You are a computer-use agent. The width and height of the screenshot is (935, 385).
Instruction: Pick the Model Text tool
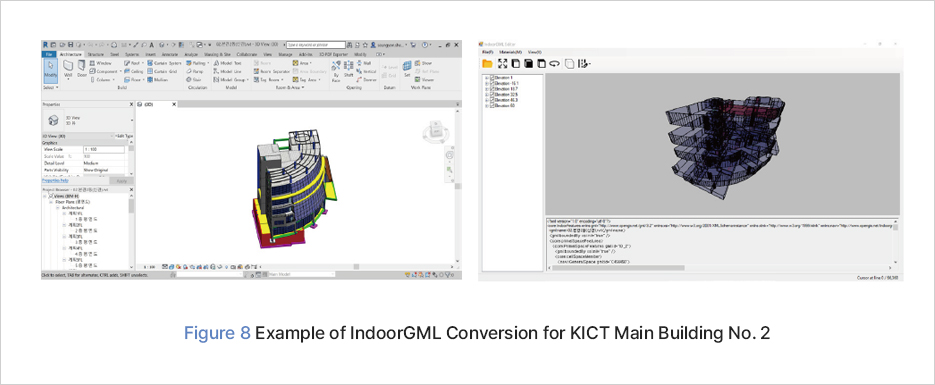[x=227, y=63]
